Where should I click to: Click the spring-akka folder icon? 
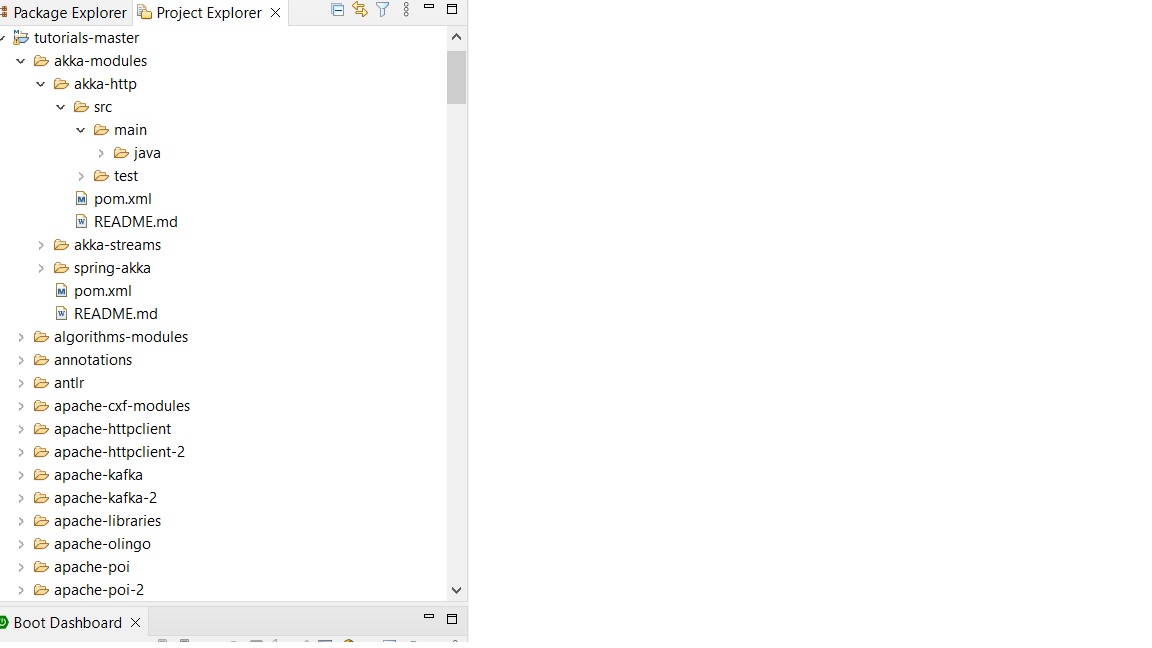click(x=62, y=268)
